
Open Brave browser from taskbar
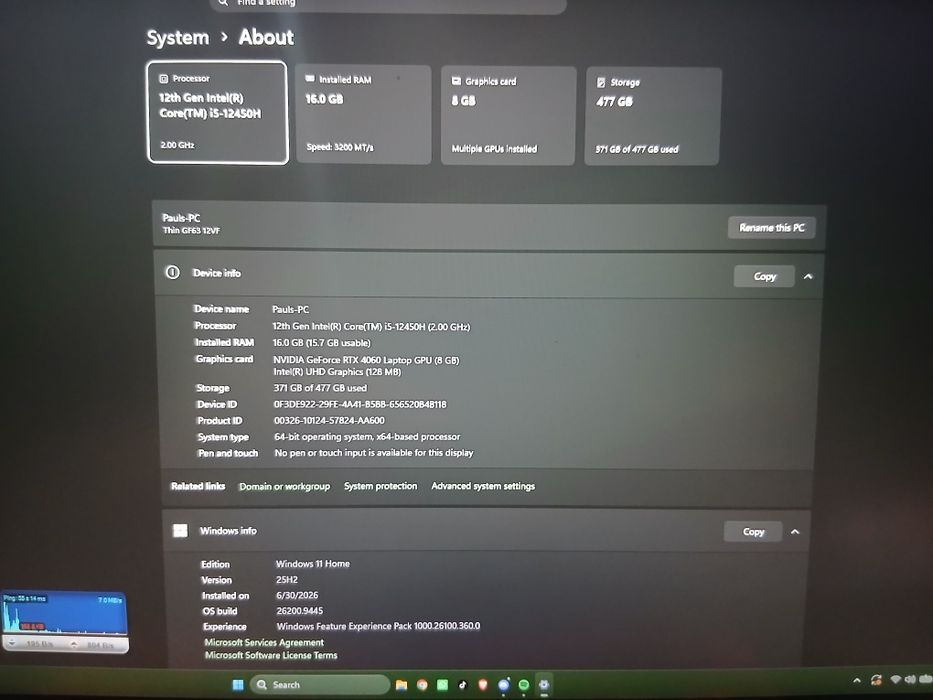pyautogui.click(x=483, y=685)
